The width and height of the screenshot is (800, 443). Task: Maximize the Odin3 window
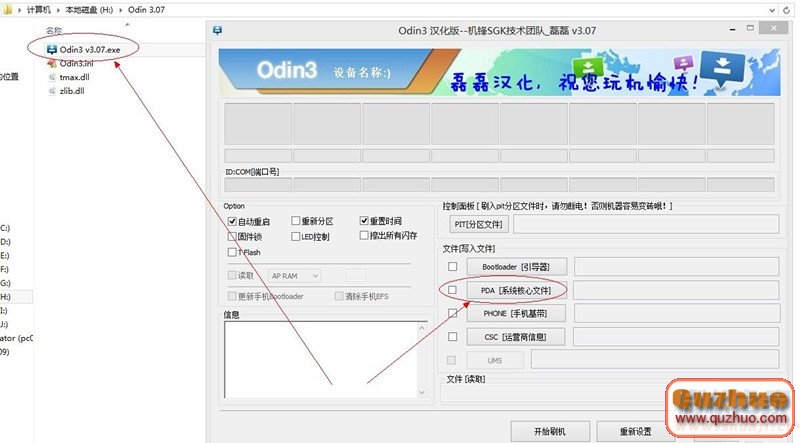[750, 29]
